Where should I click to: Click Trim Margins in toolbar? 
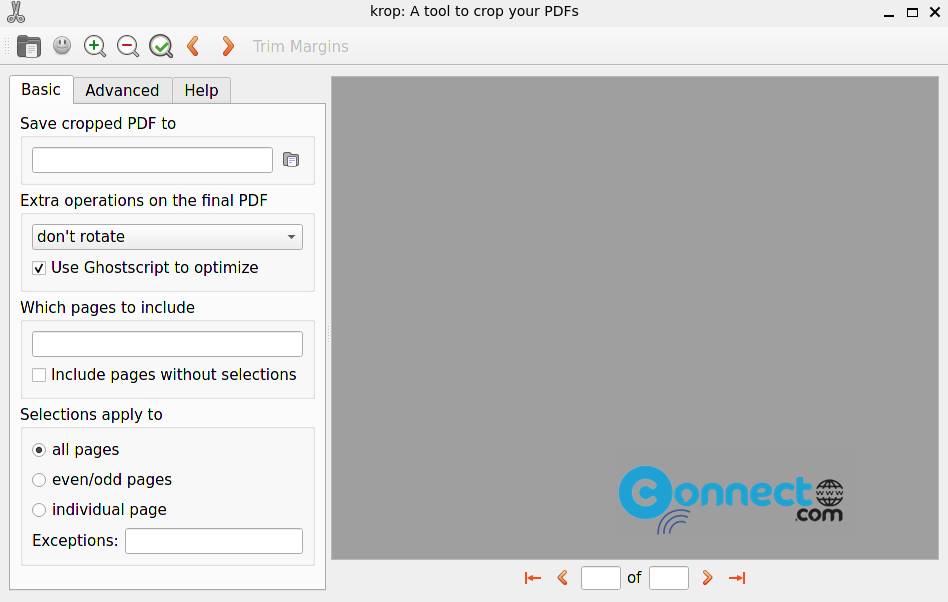(x=300, y=47)
